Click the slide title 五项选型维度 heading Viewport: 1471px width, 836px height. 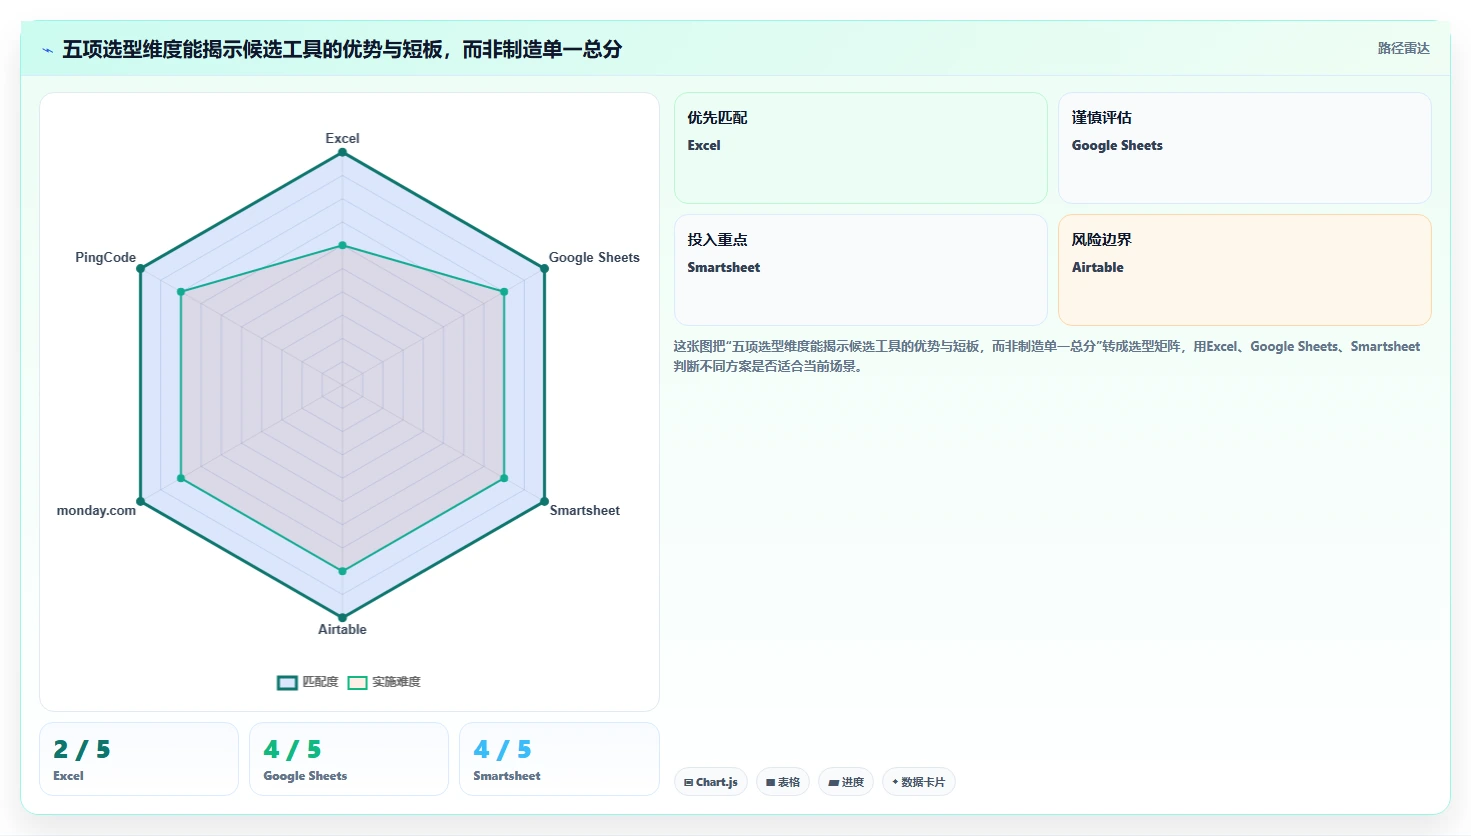[342, 49]
